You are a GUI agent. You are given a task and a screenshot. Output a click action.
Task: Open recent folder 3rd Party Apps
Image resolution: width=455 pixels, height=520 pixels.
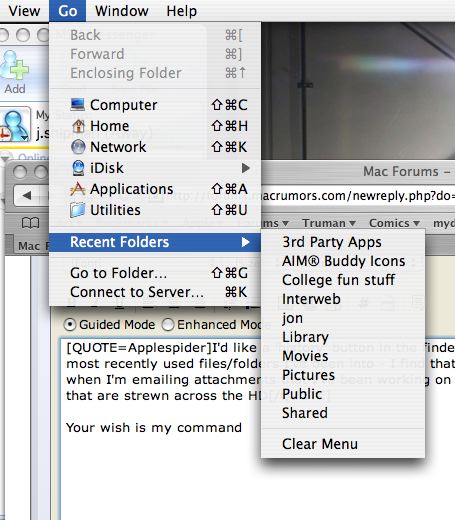click(343, 242)
